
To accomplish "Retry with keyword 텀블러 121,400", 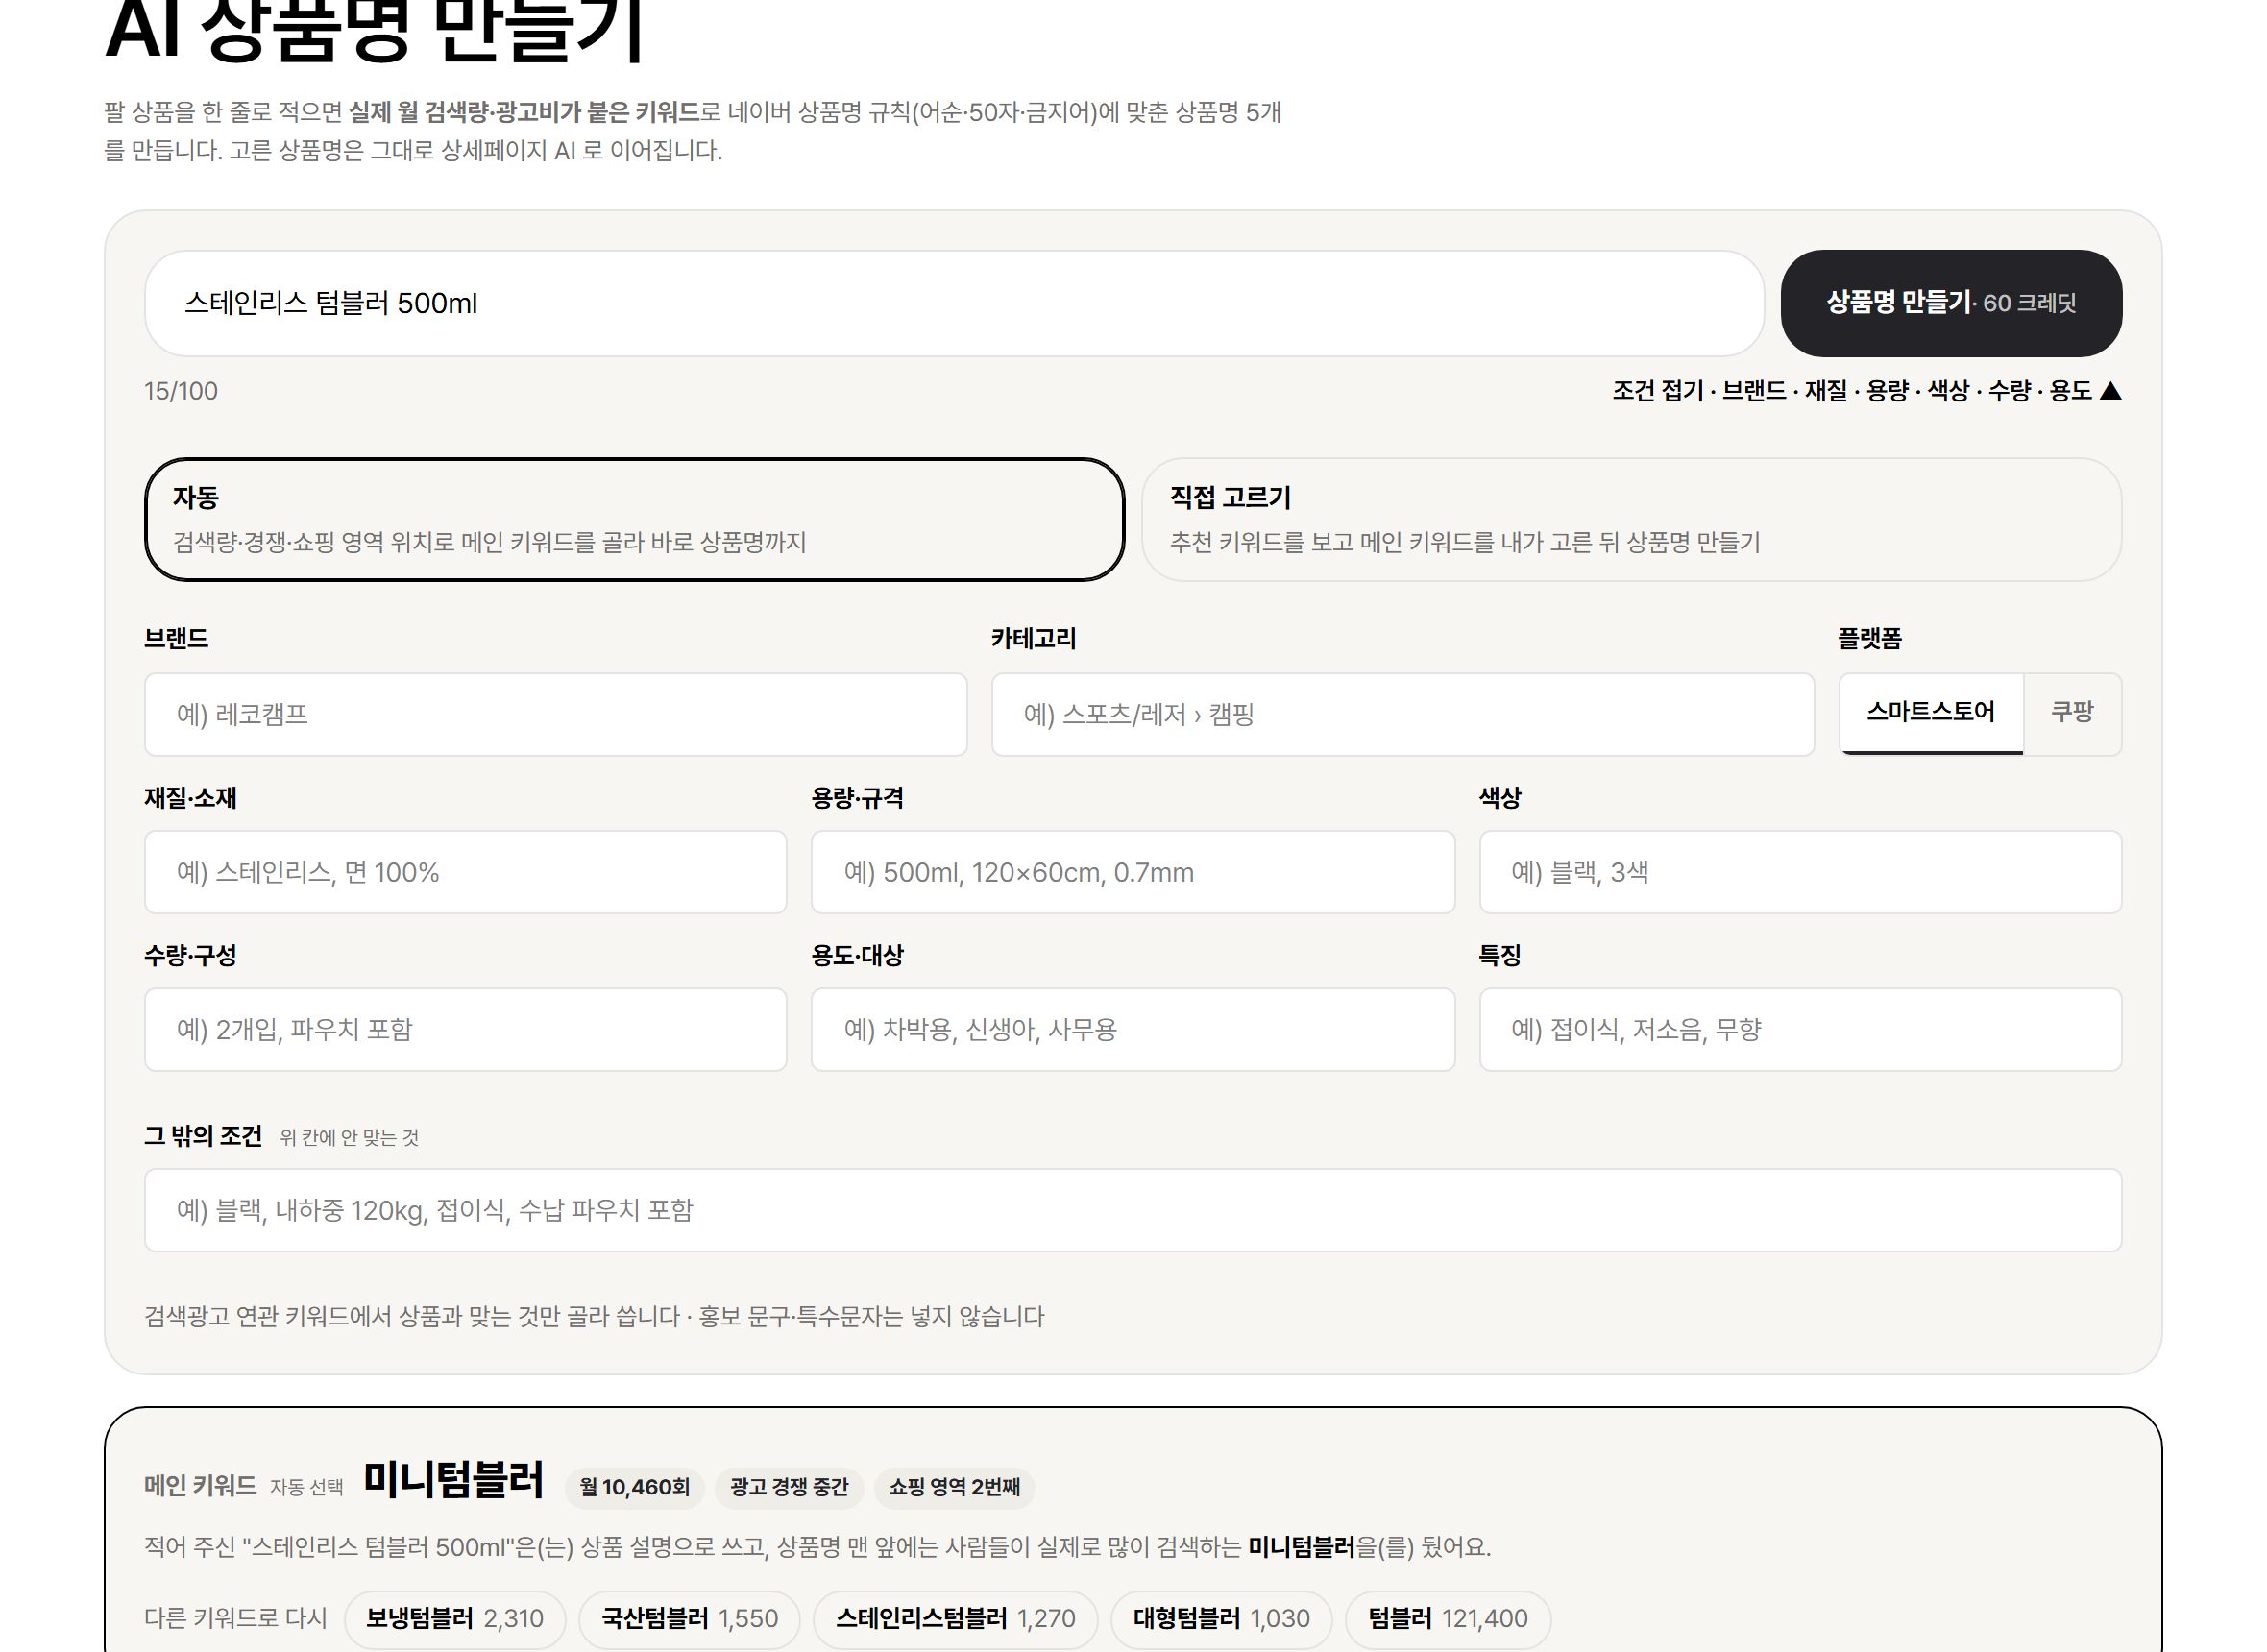I will (1447, 1618).
